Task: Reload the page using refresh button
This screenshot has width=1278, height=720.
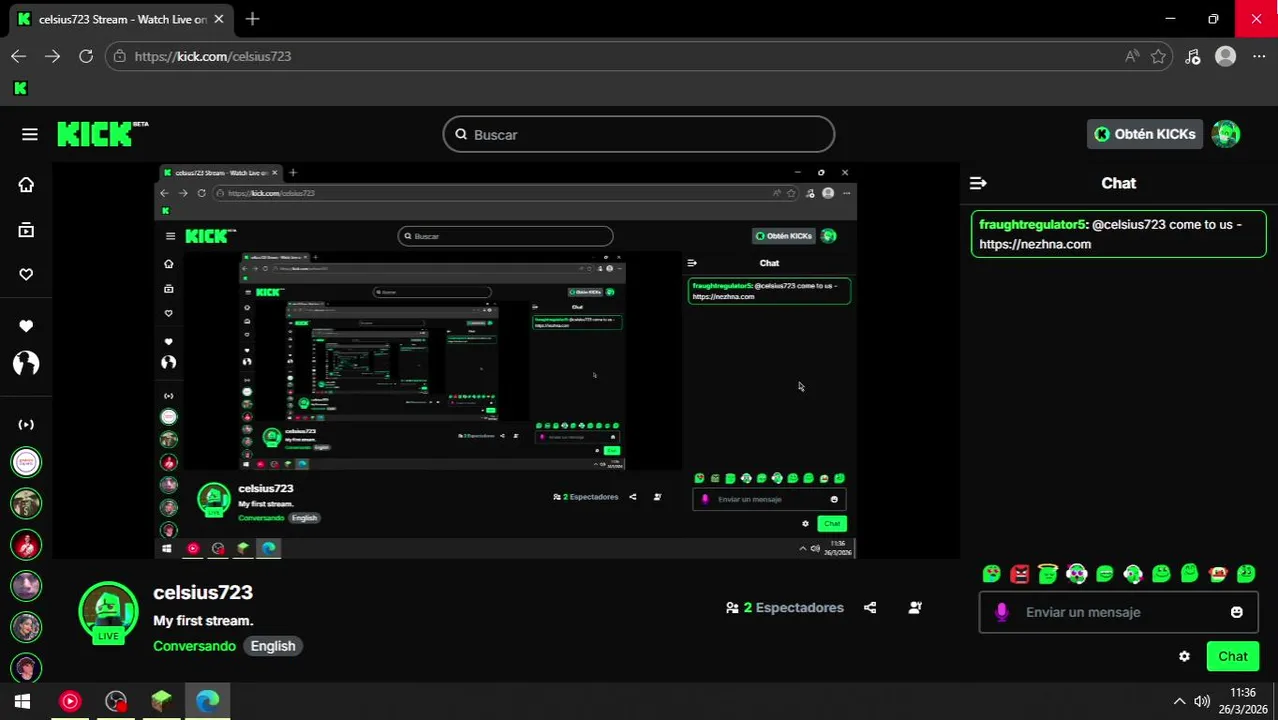Action: coord(86,56)
